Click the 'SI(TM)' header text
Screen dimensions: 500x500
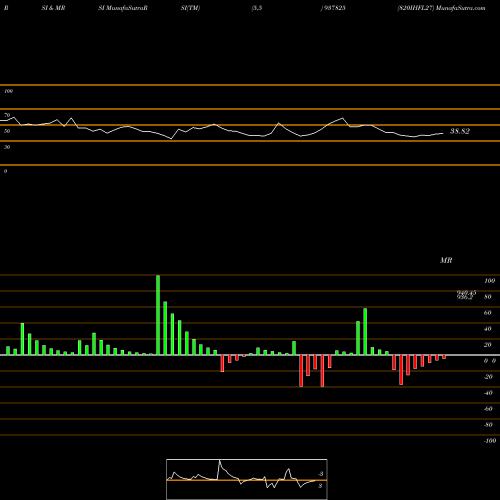(x=190, y=8)
